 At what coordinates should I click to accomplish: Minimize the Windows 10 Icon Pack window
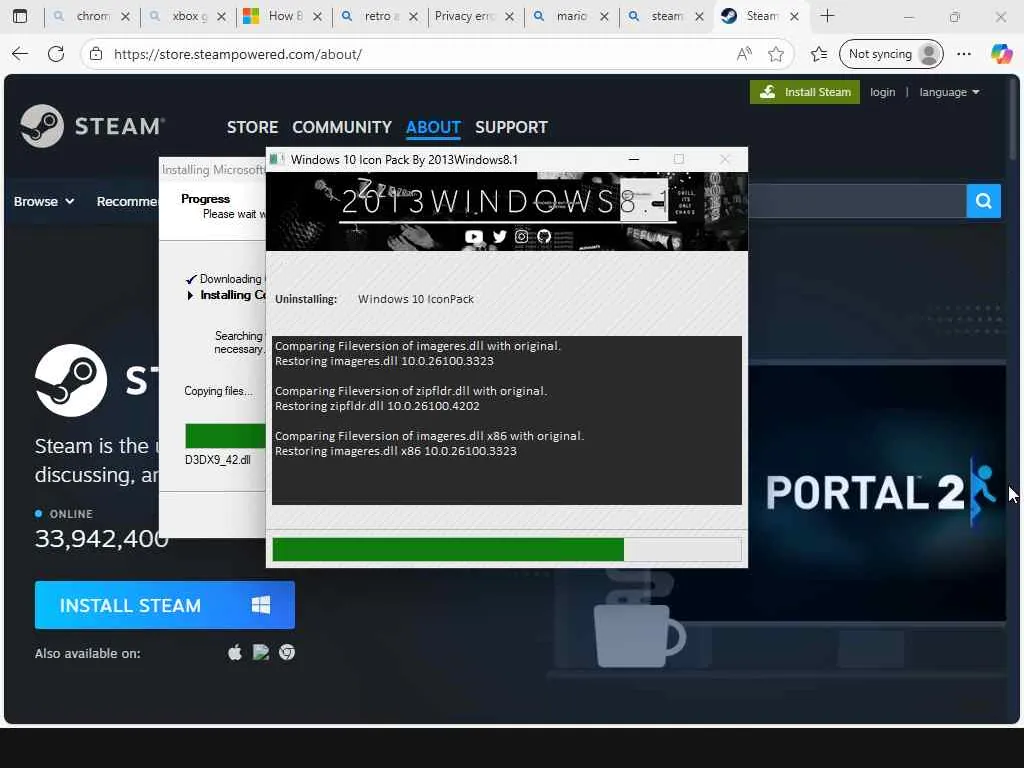[x=633, y=159]
